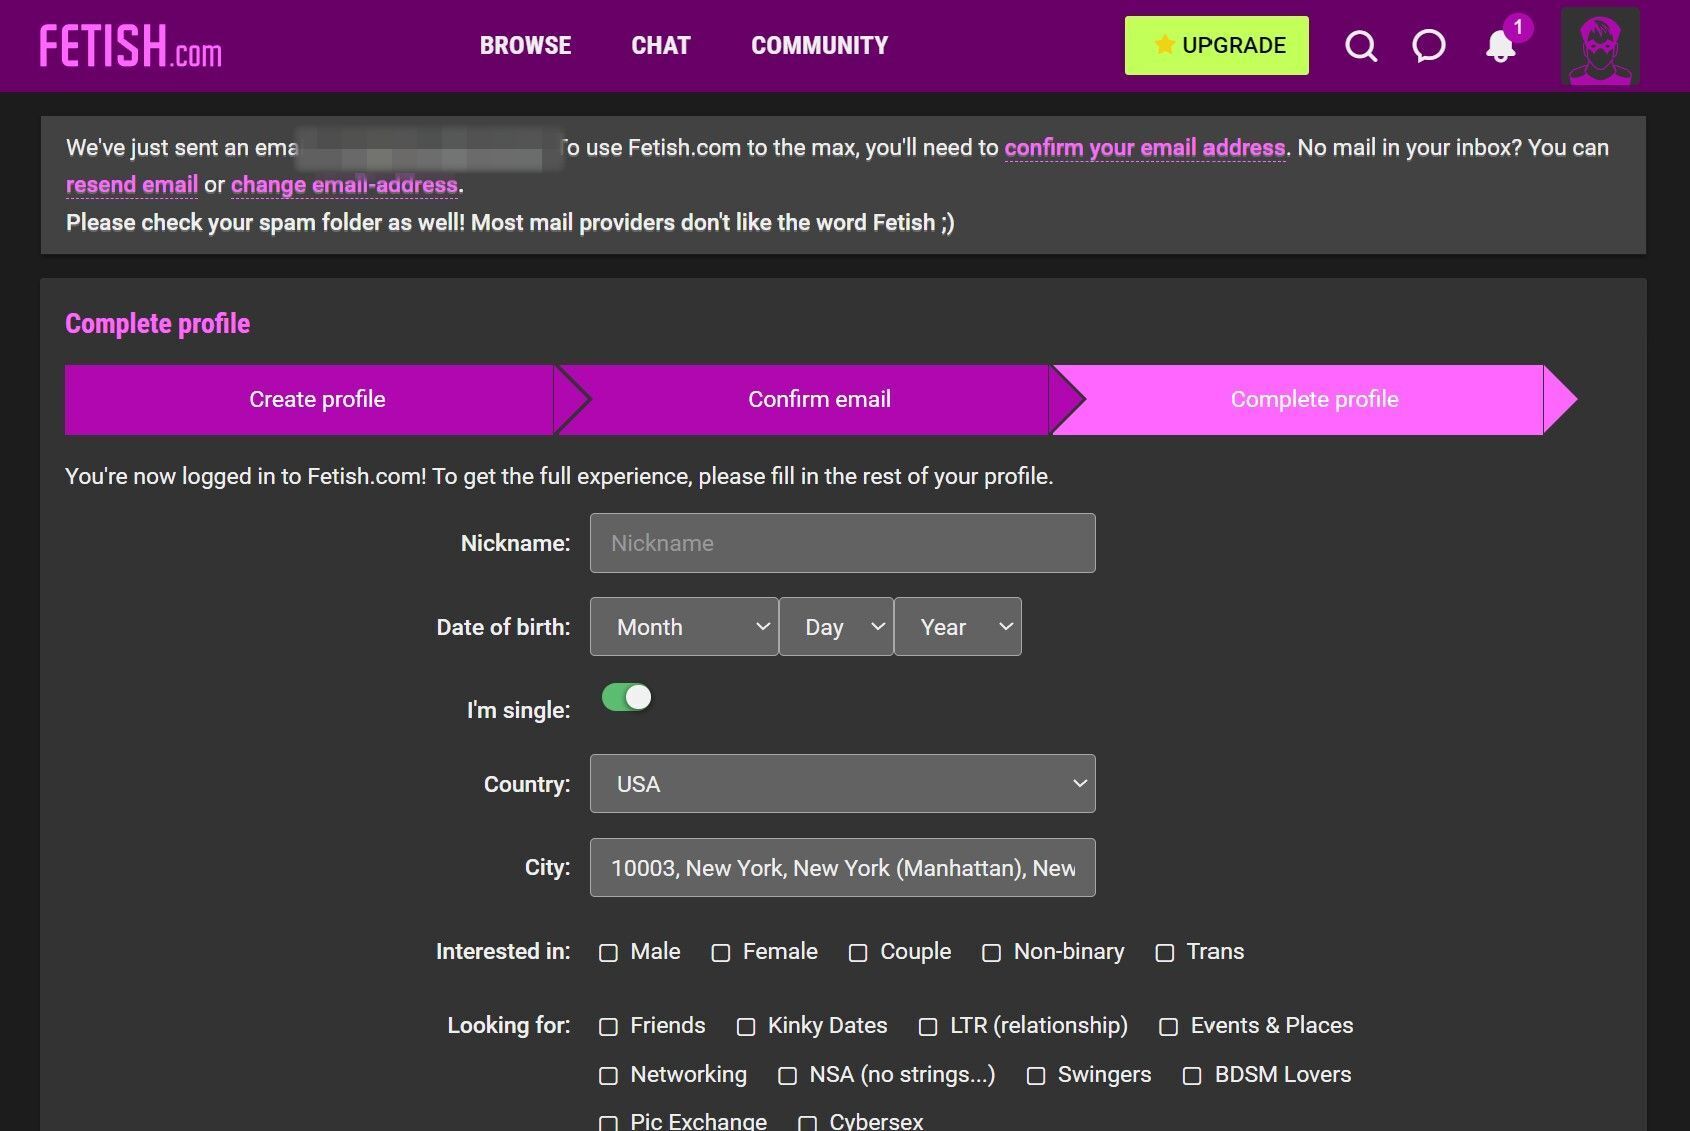Viewport: 1690px width, 1131px height.
Task: Open the Community menu
Action: pyautogui.click(x=819, y=46)
